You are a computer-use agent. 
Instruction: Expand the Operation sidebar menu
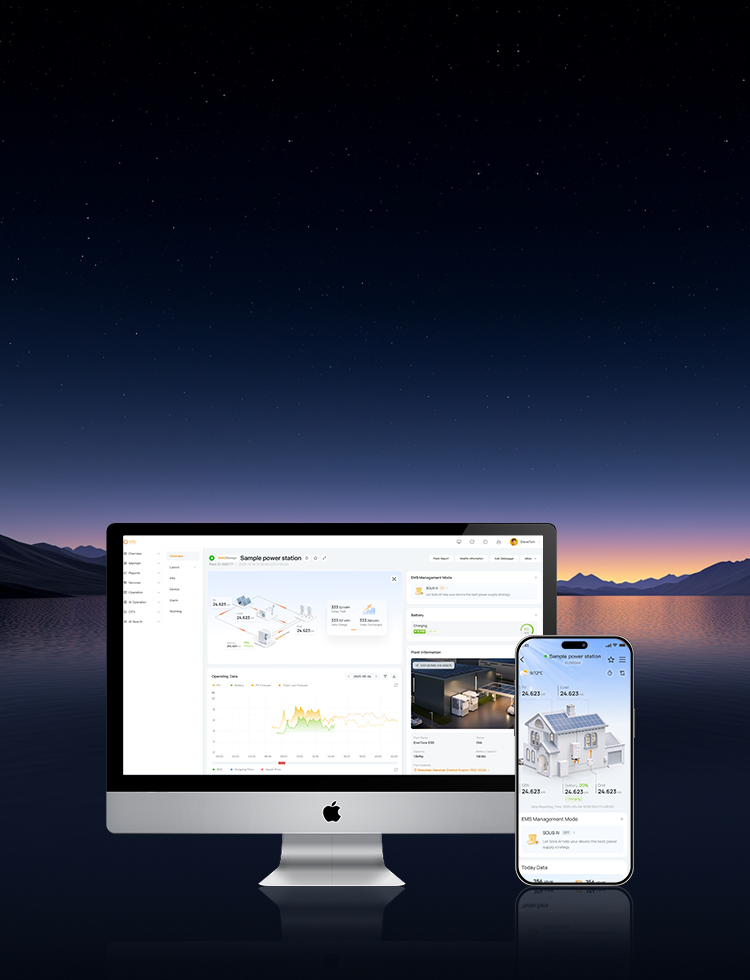136,593
